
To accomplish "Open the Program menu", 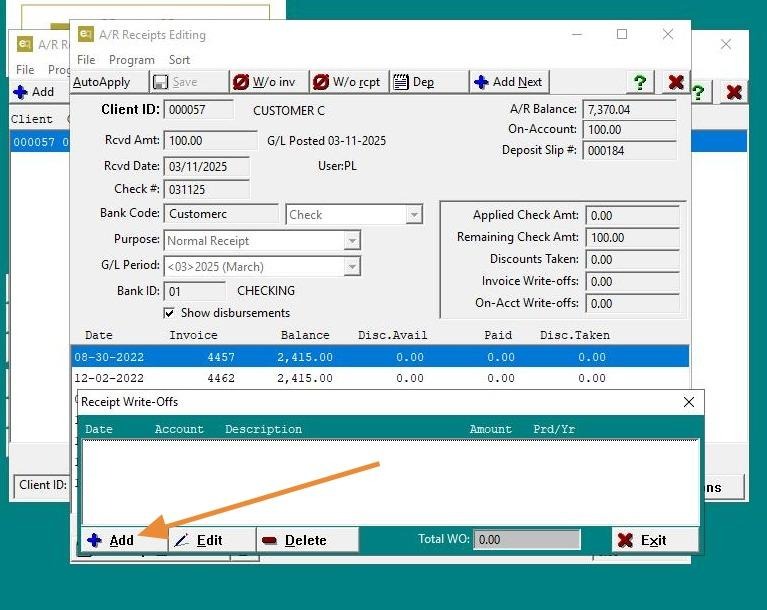I will [x=132, y=60].
